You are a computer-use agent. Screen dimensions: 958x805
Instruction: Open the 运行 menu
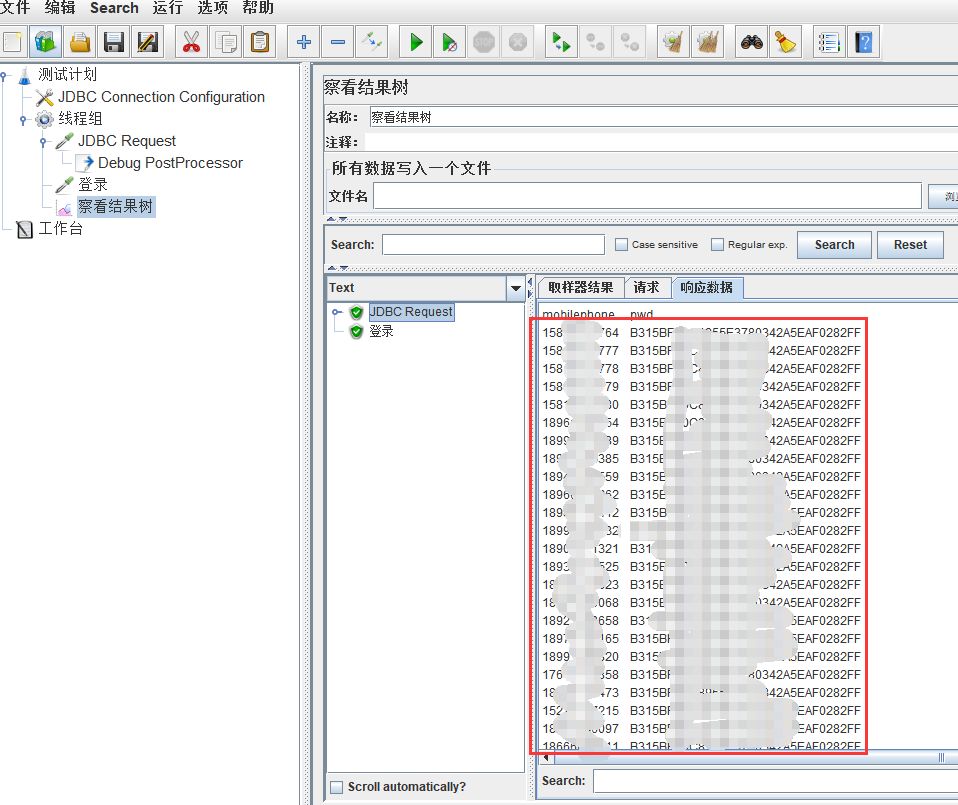coord(167,7)
